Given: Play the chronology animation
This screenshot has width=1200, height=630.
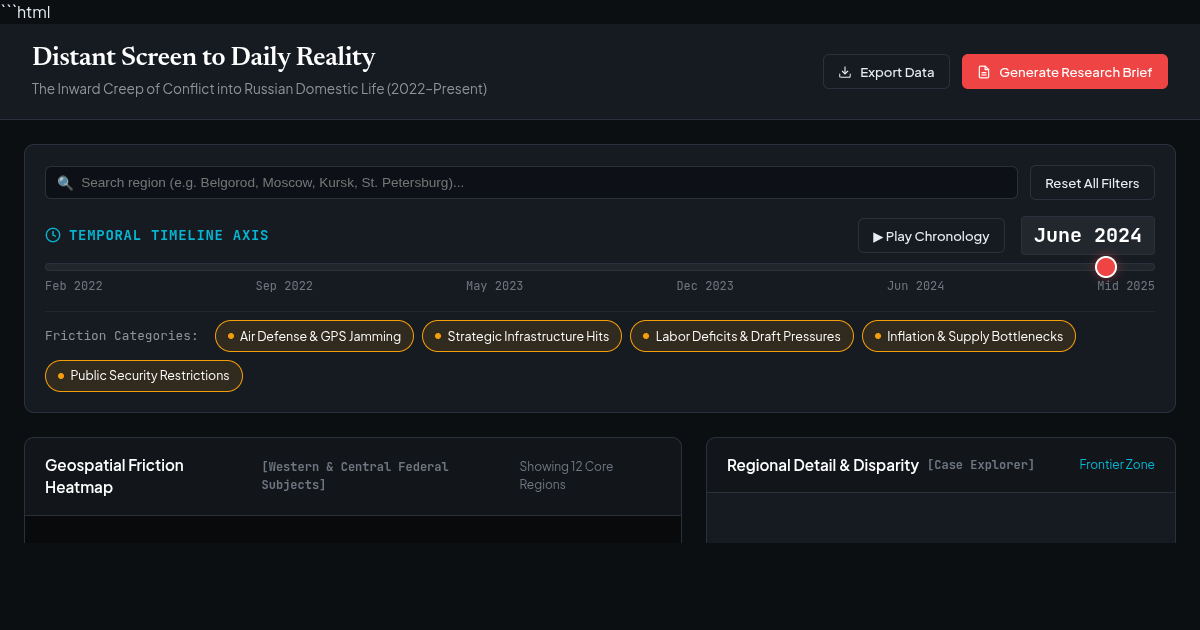Looking at the screenshot, I should coord(931,236).
